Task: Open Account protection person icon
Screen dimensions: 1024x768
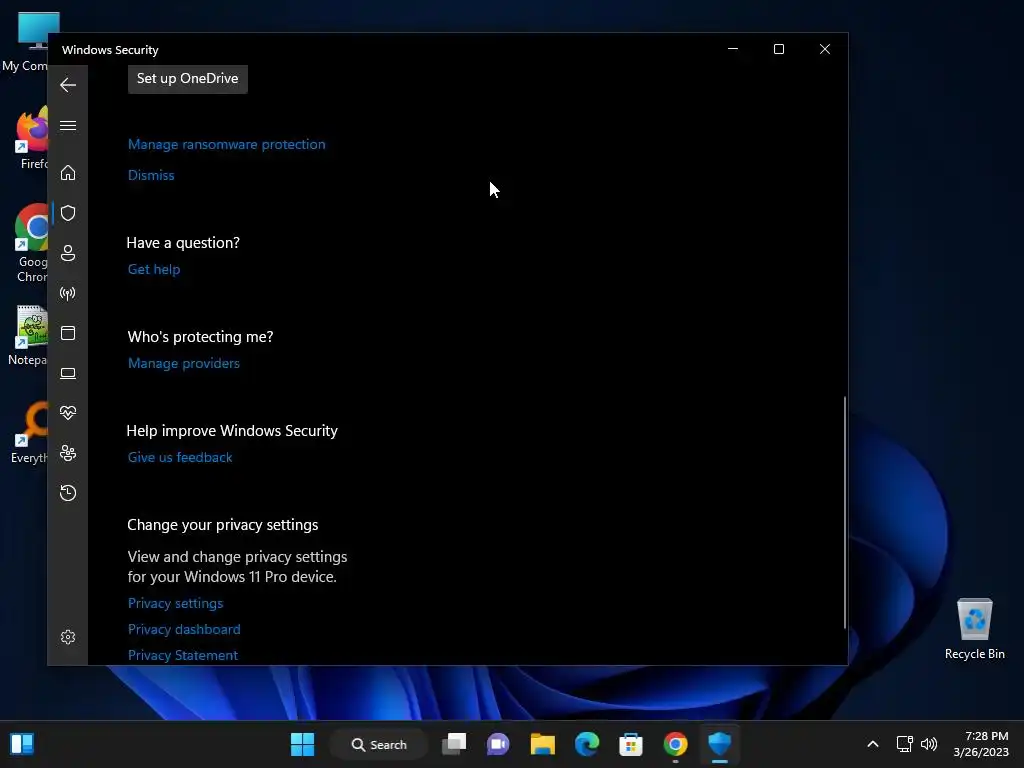Action: point(68,253)
